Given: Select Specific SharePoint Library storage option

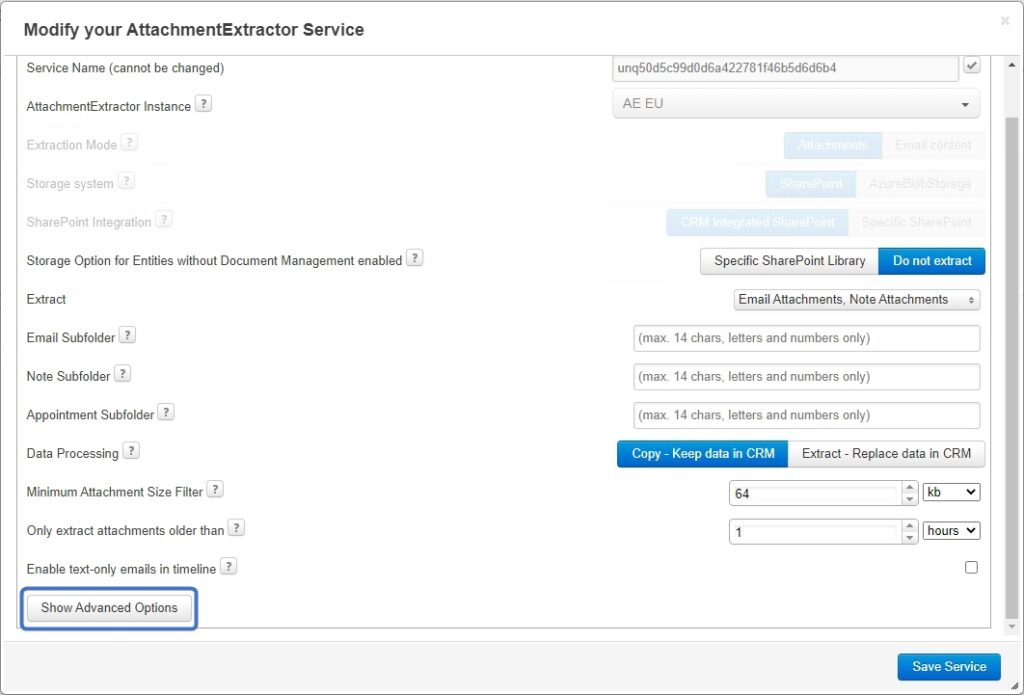Looking at the screenshot, I should (x=790, y=261).
